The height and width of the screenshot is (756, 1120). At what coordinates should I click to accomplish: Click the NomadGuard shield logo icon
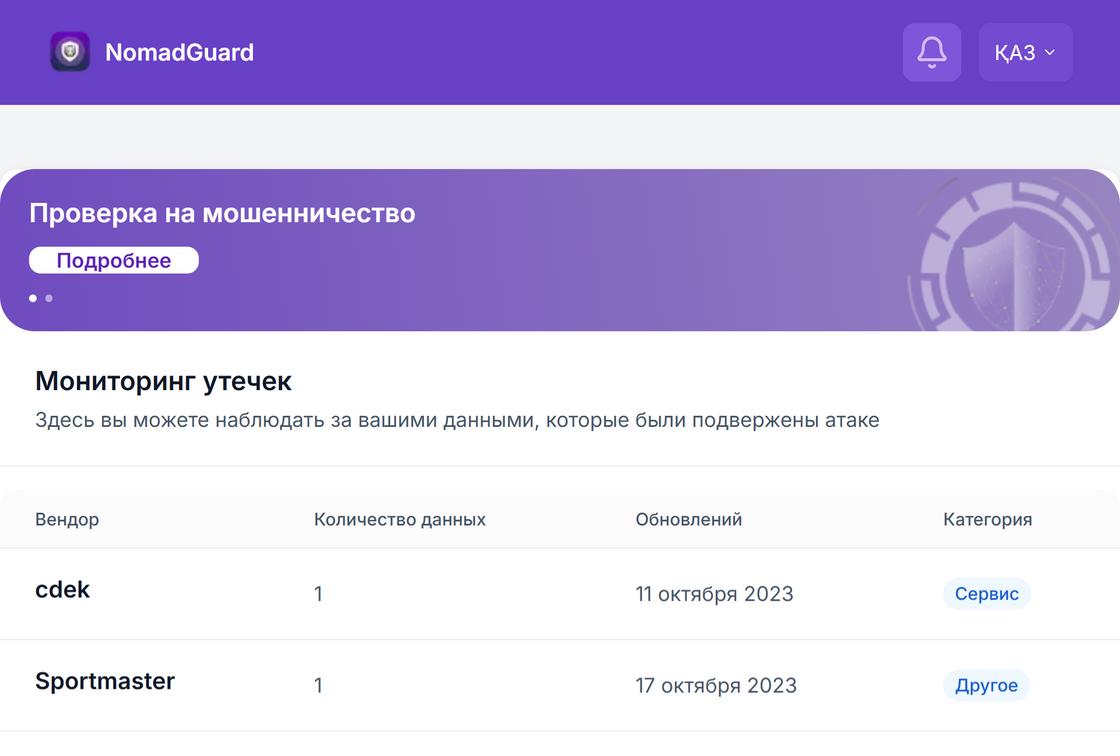click(70, 51)
